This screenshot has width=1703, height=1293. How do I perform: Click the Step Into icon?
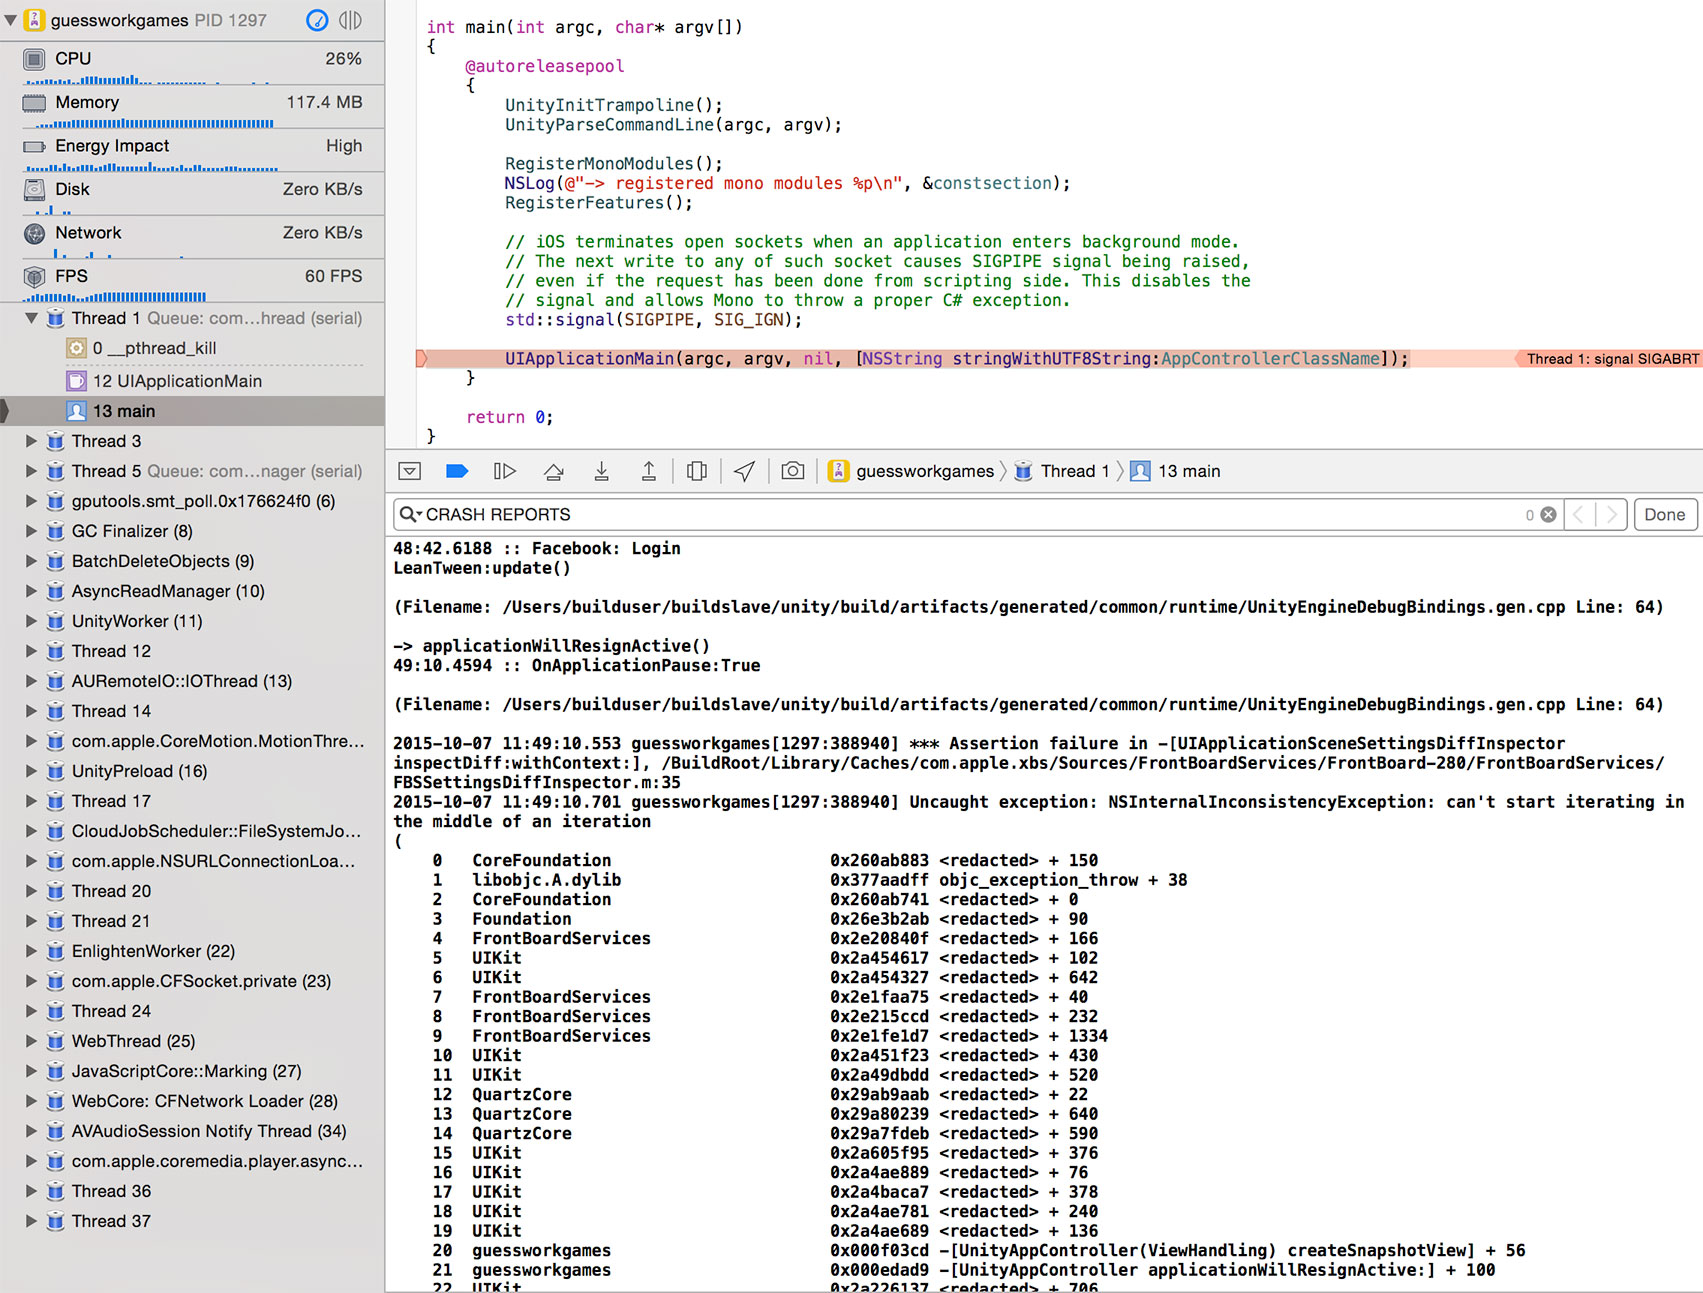[x=601, y=471]
